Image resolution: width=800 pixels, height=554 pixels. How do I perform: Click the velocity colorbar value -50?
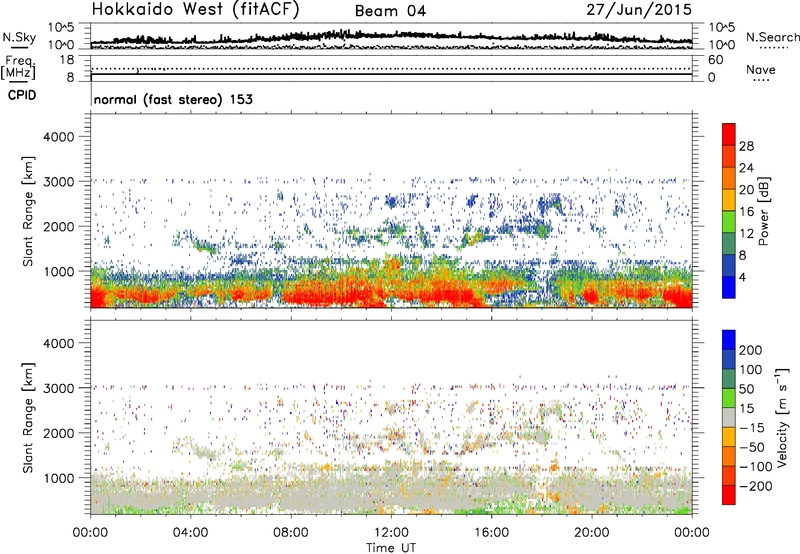point(751,447)
